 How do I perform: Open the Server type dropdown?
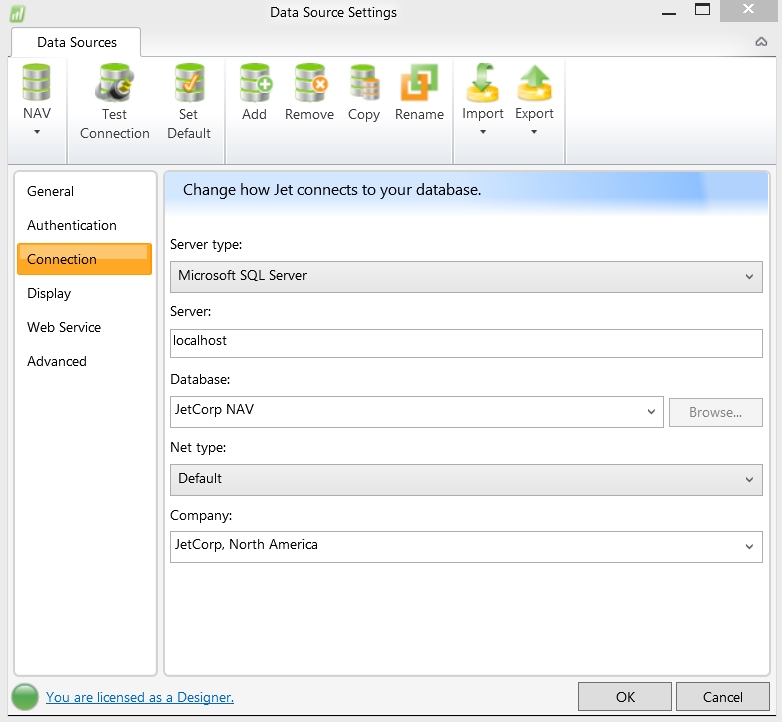[x=466, y=277]
